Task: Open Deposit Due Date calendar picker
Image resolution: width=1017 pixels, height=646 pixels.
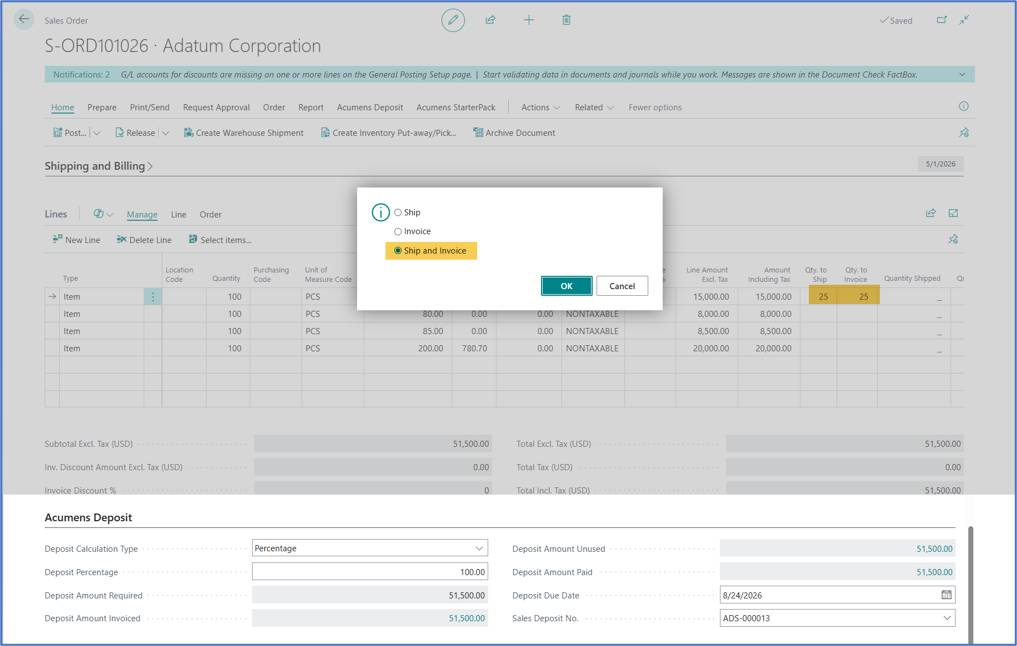Action: 946,595
